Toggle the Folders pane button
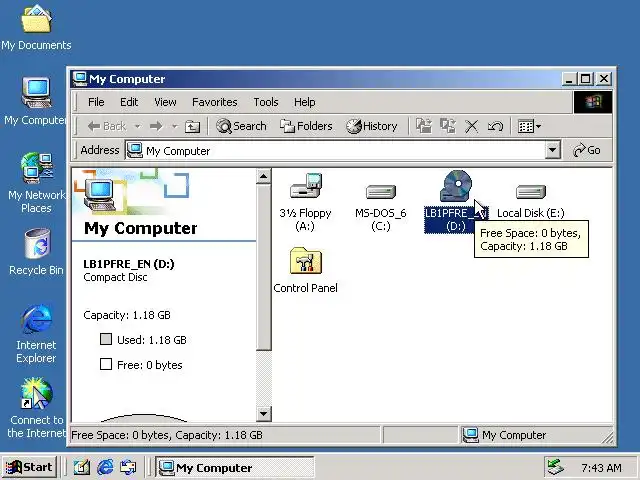 306,126
